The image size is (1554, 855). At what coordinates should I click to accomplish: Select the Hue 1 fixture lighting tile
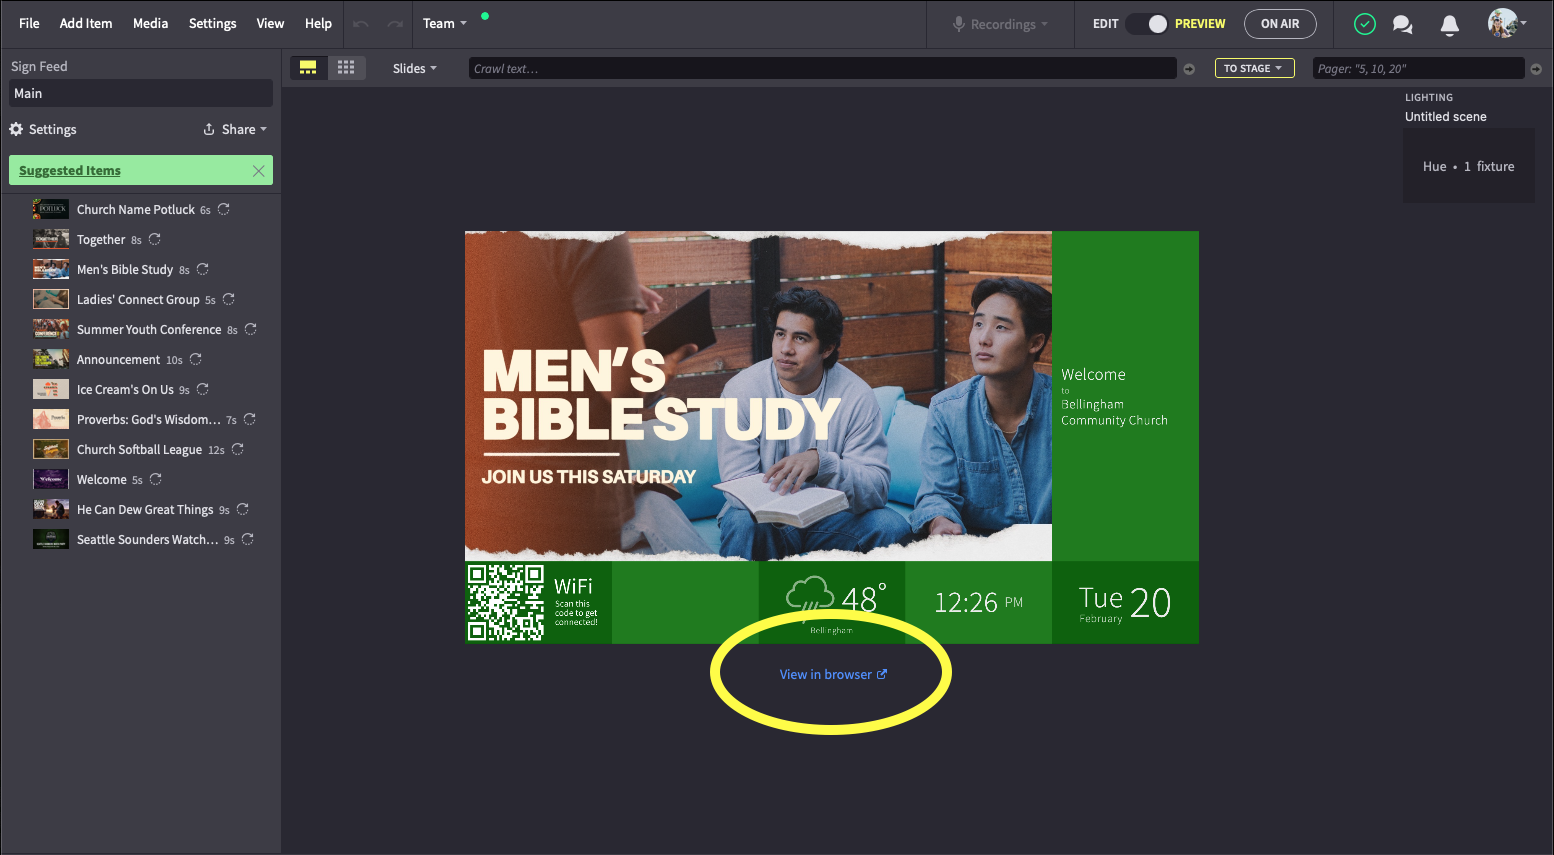pyautogui.click(x=1468, y=166)
